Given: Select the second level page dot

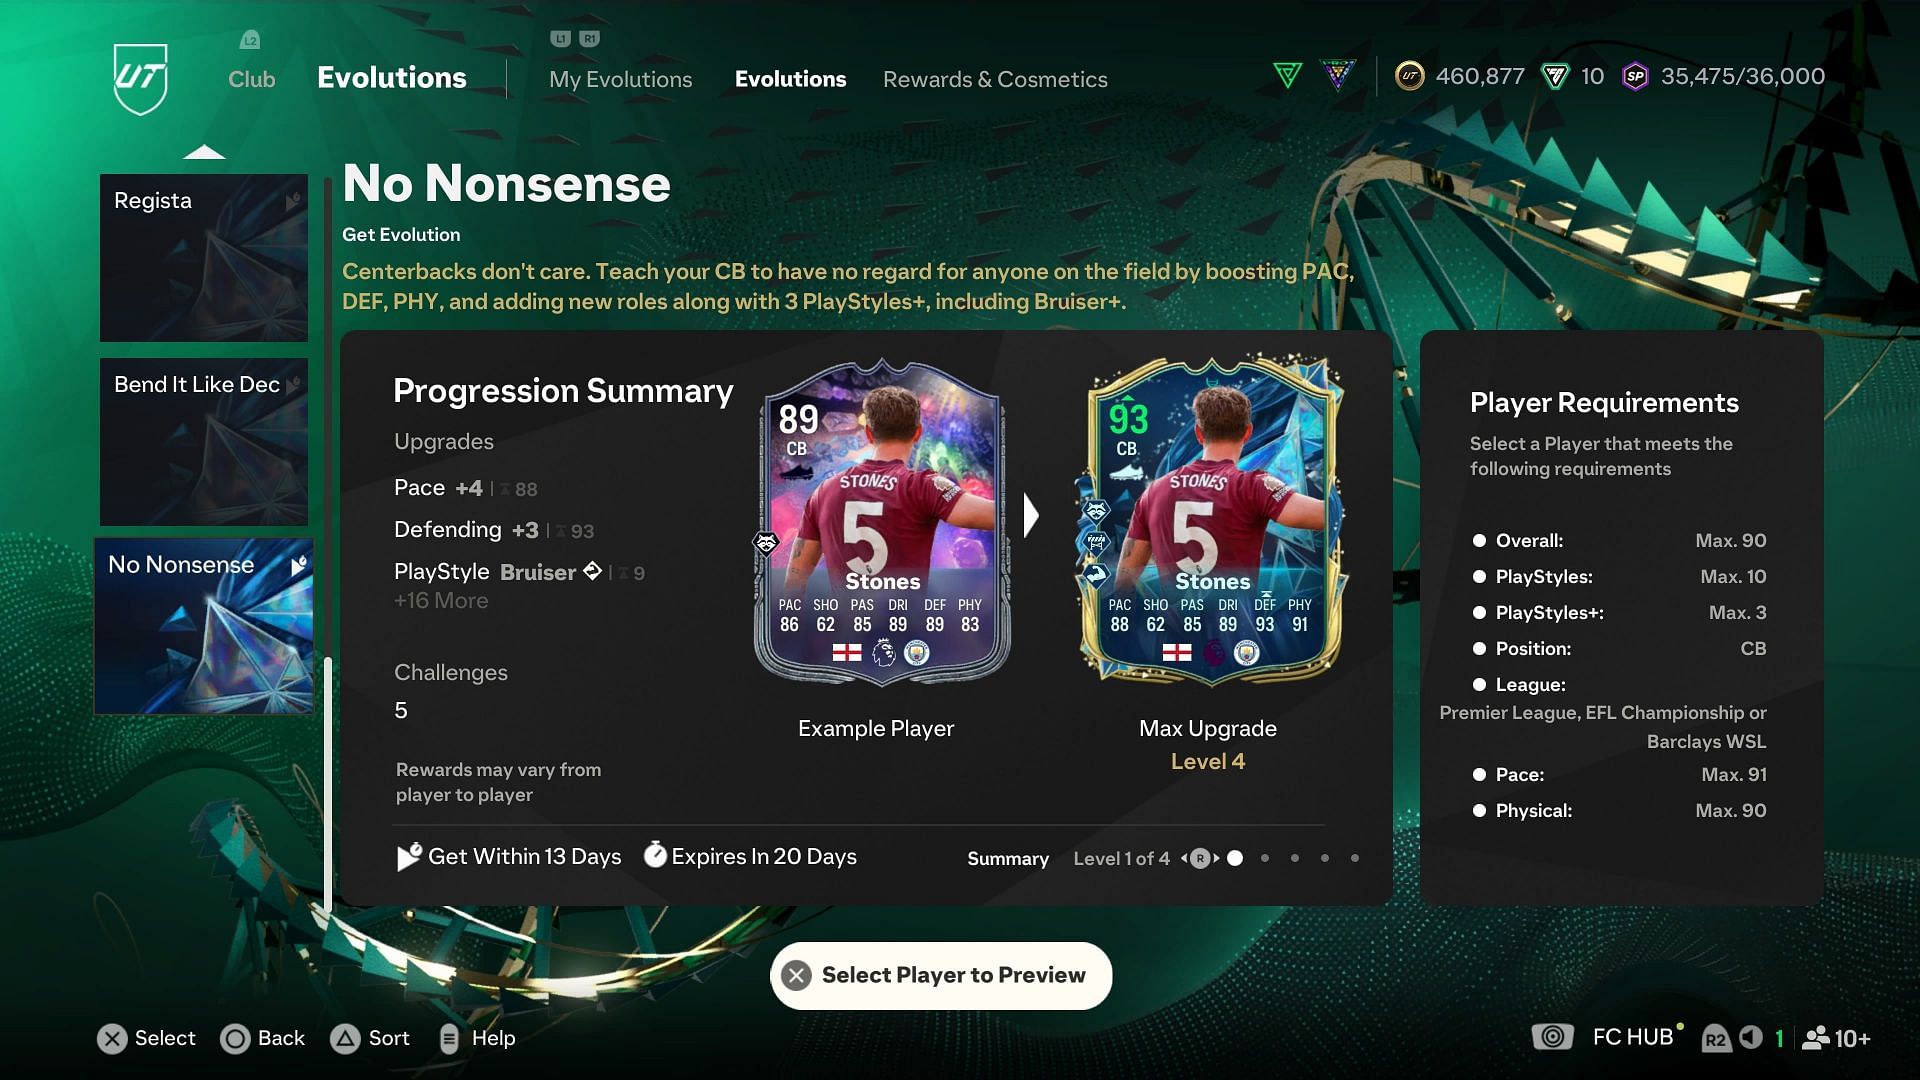Looking at the screenshot, I should [x=1265, y=858].
